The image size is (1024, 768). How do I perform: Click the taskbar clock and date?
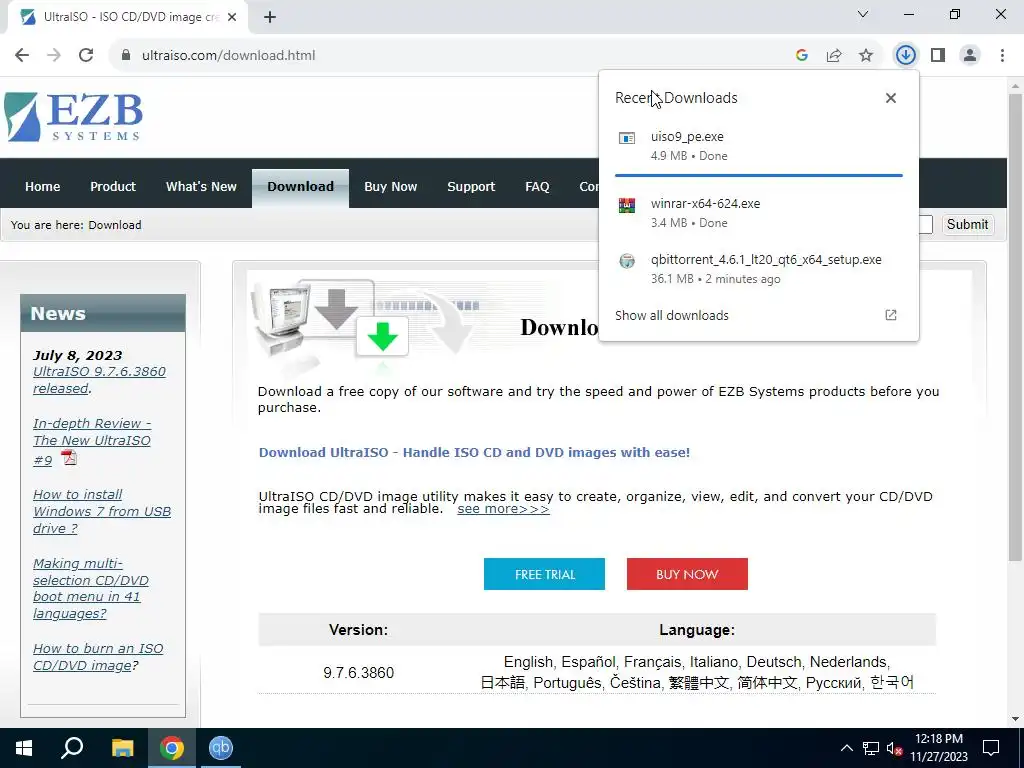(938, 748)
